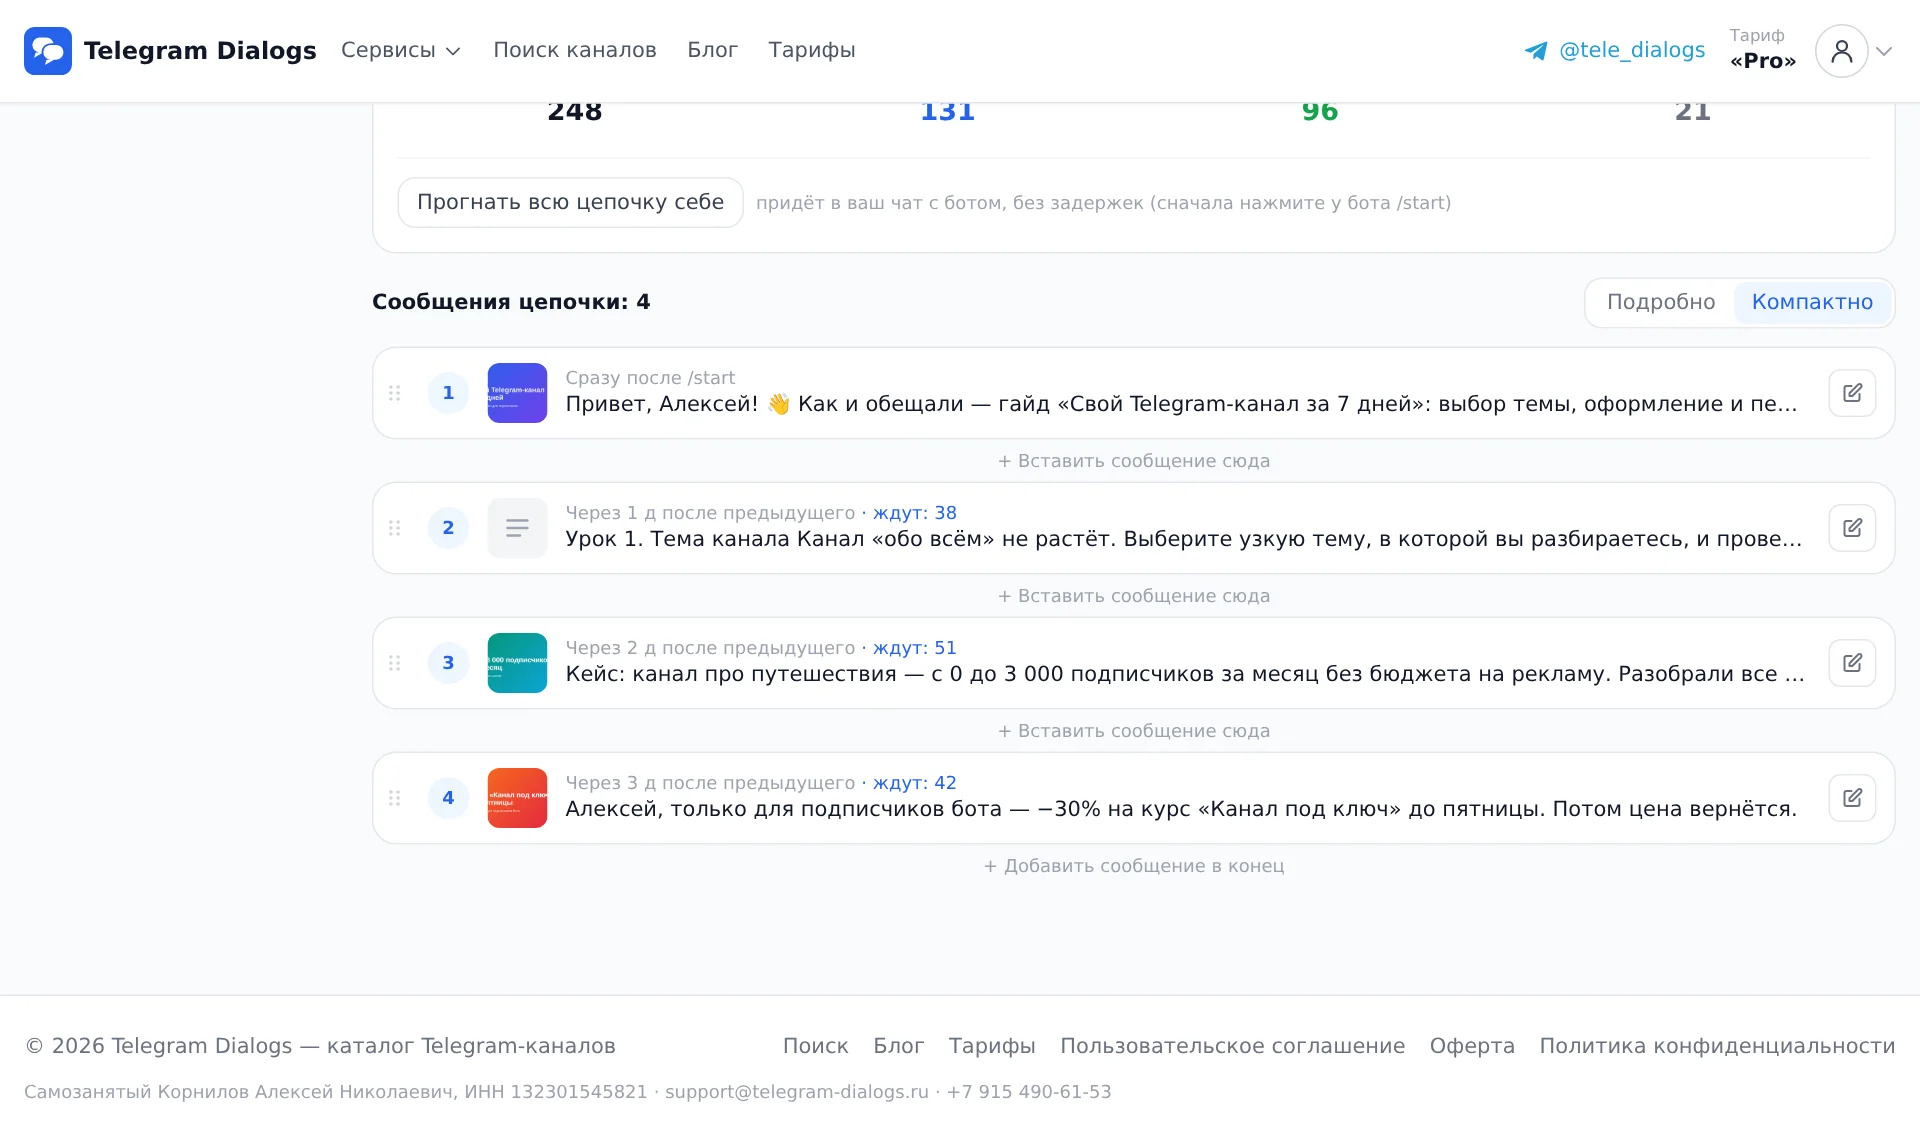Click the ждут: 38 waiting counter
This screenshot has height=1140, width=1920.
[x=915, y=513]
